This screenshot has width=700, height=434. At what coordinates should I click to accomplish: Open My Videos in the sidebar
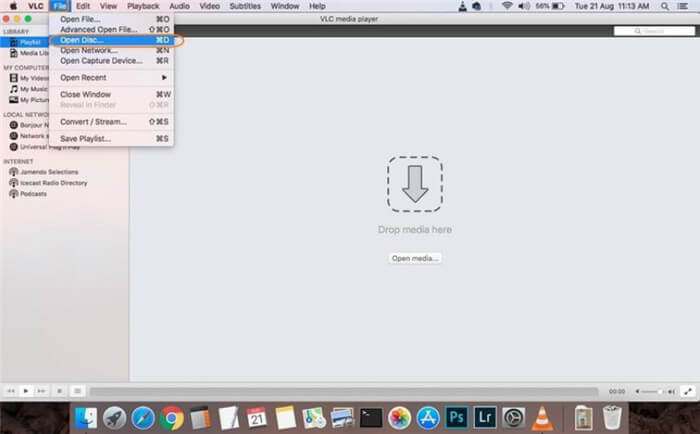29,78
